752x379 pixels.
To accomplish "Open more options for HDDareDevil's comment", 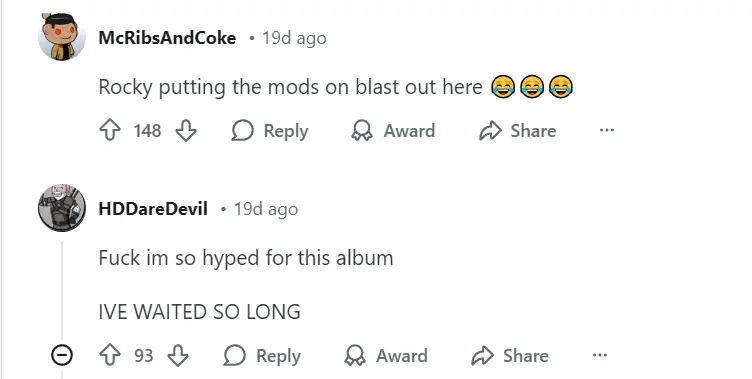I will coord(599,355).
